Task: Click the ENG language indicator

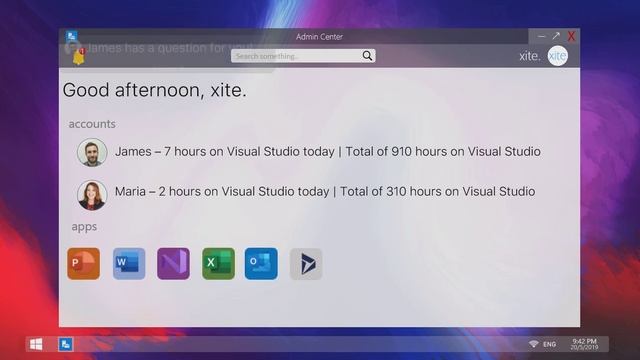Action: pos(549,344)
